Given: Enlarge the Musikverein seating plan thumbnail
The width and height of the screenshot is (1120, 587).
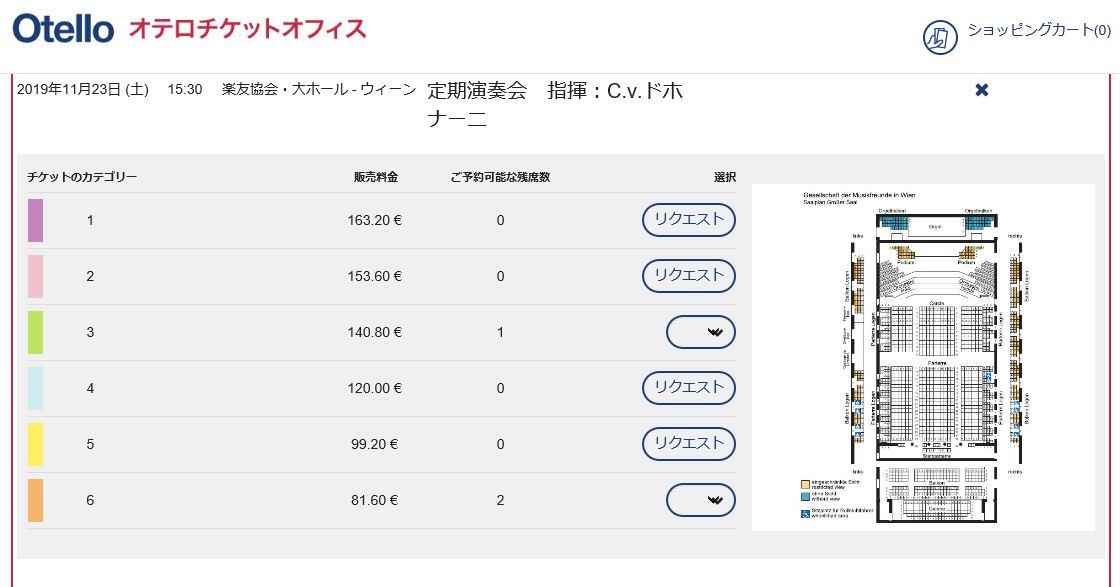Looking at the screenshot, I should tap(923, 355).
